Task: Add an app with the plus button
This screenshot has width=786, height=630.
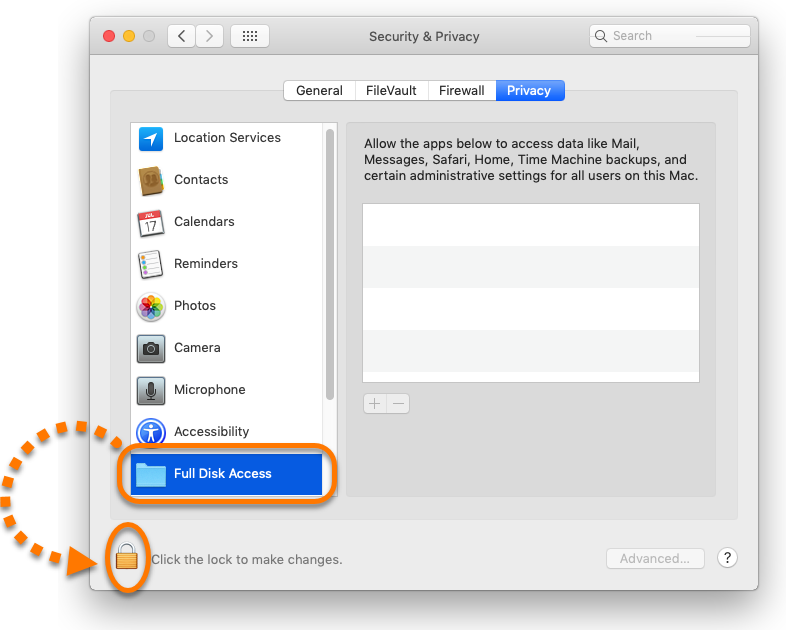Action: click(x=374, y=403)
